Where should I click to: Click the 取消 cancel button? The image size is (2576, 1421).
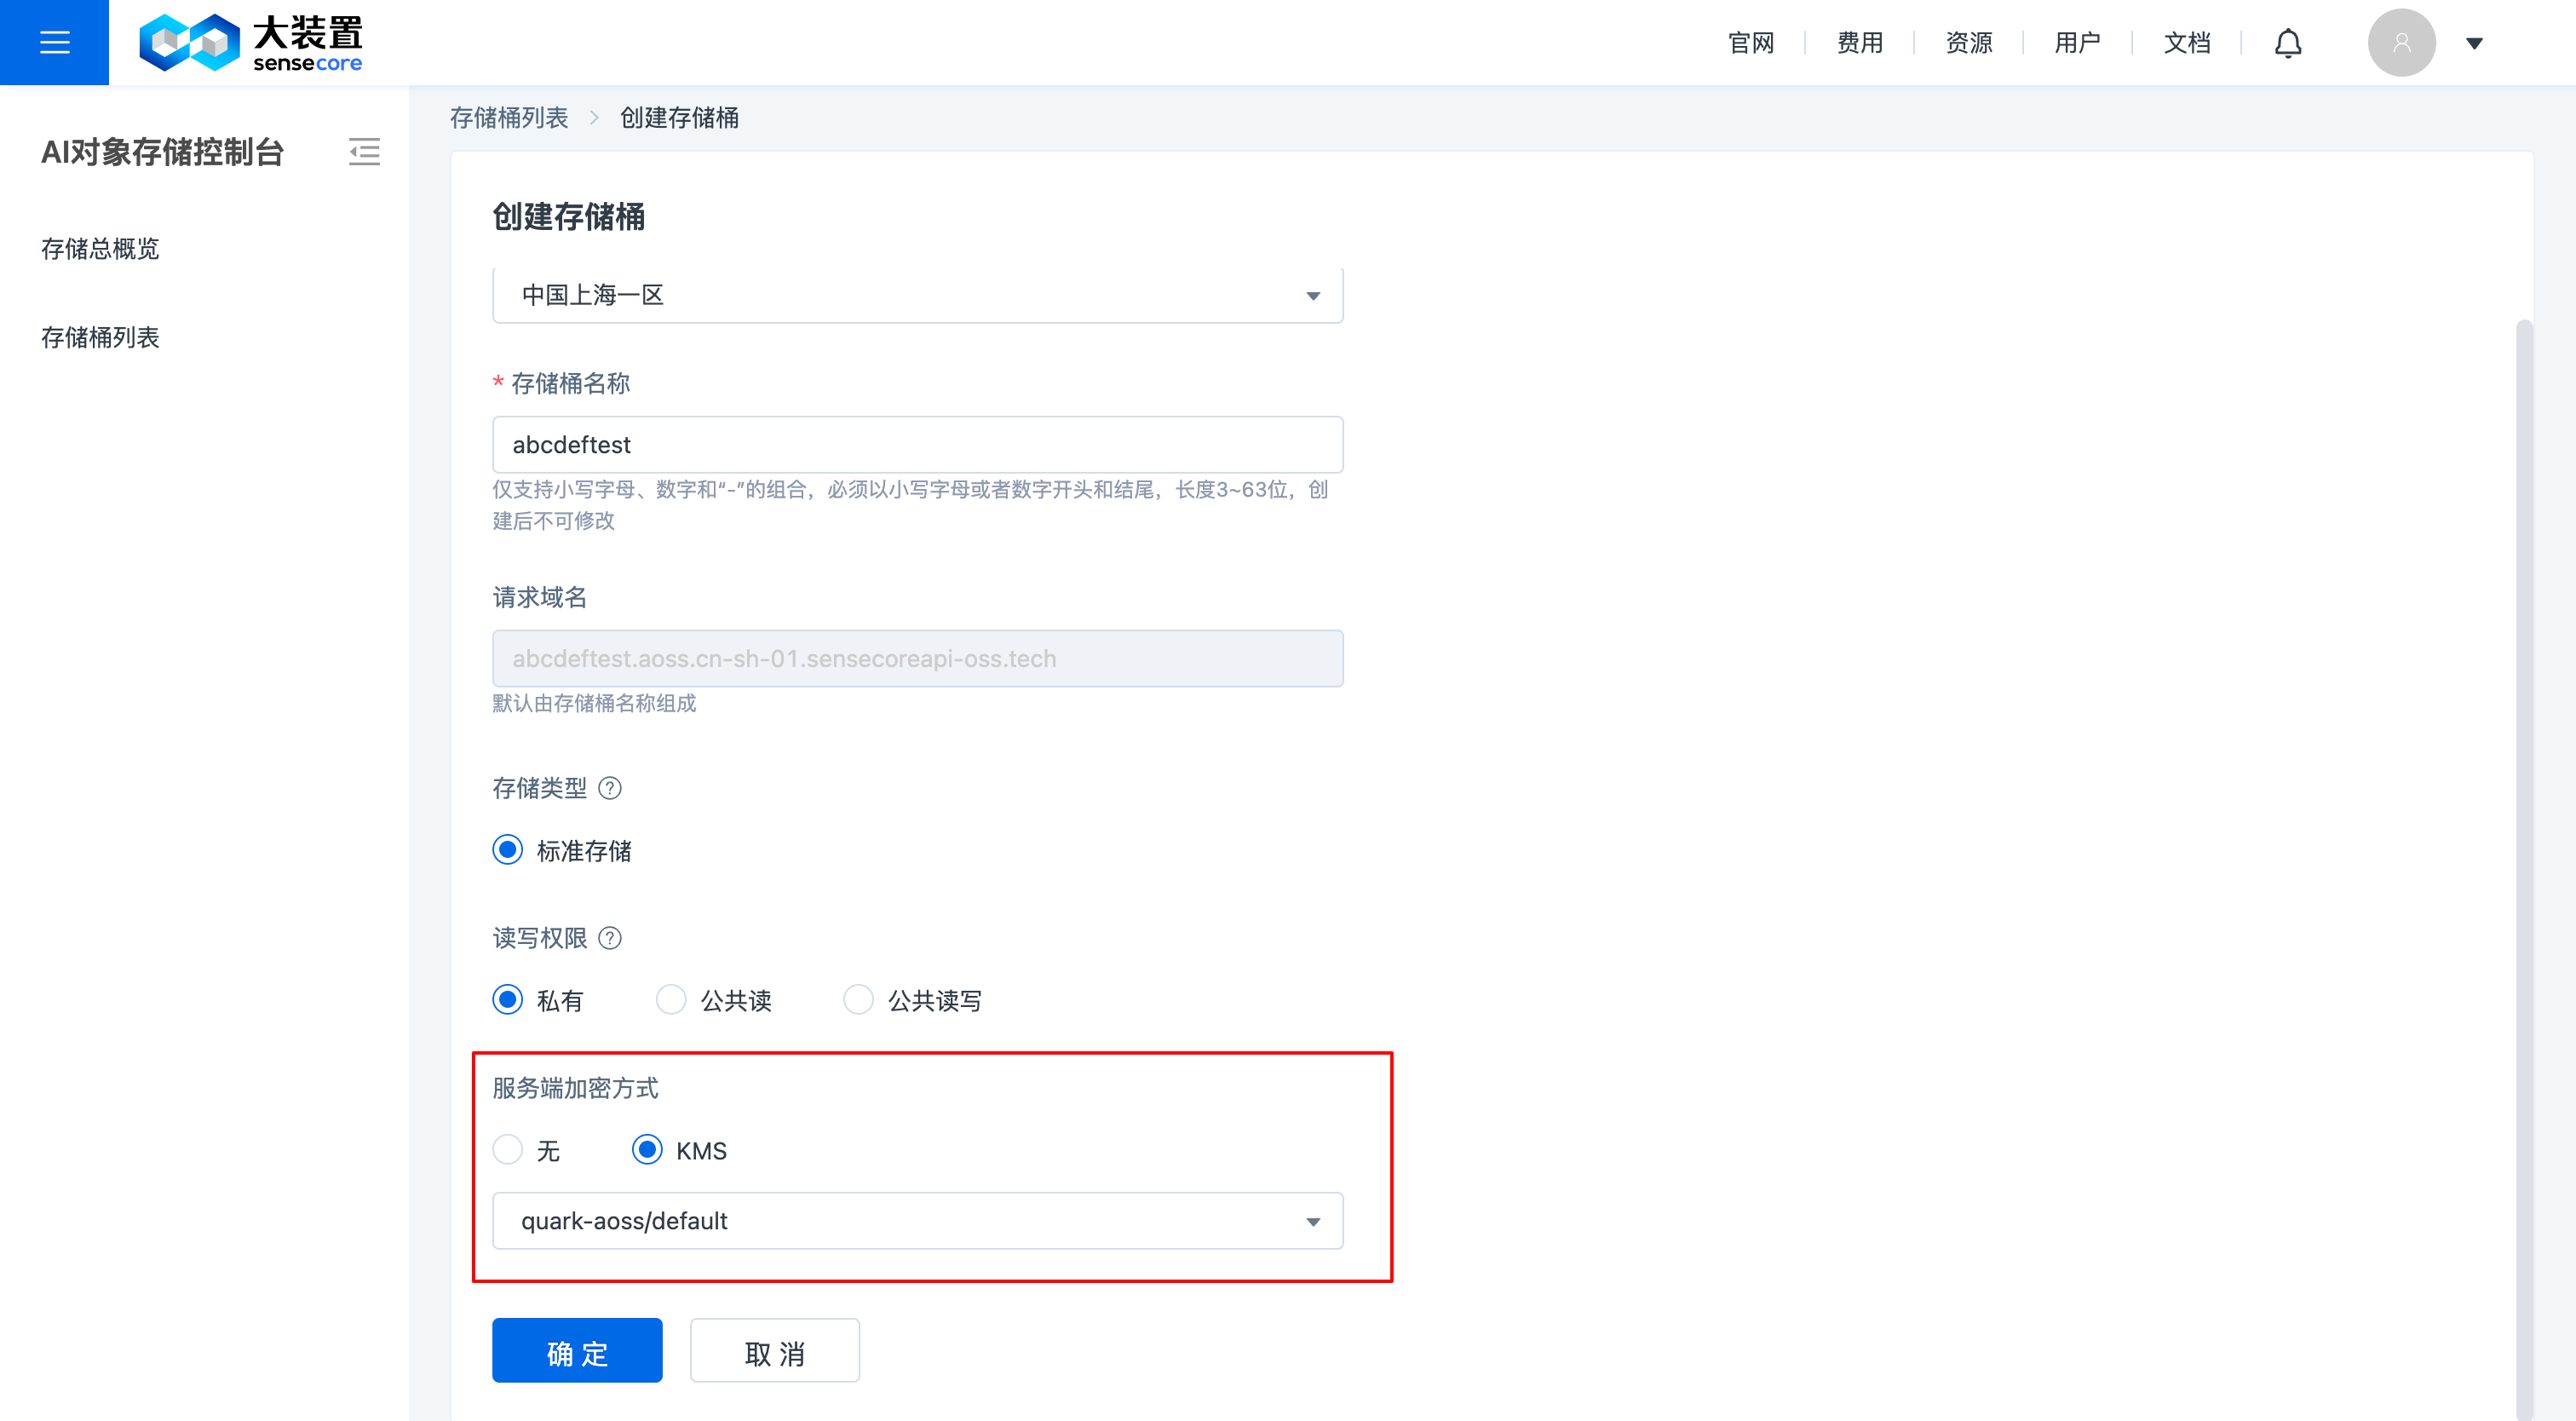[x=775, y=1350]
